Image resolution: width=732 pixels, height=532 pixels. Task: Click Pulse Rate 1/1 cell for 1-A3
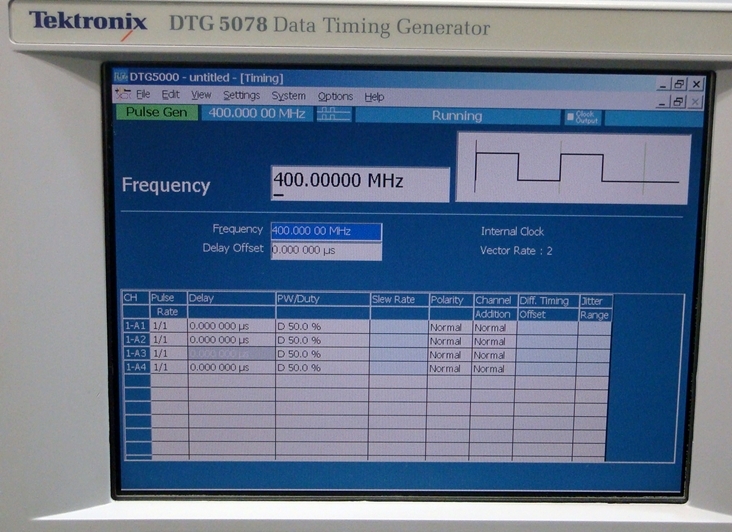(169, 353)
